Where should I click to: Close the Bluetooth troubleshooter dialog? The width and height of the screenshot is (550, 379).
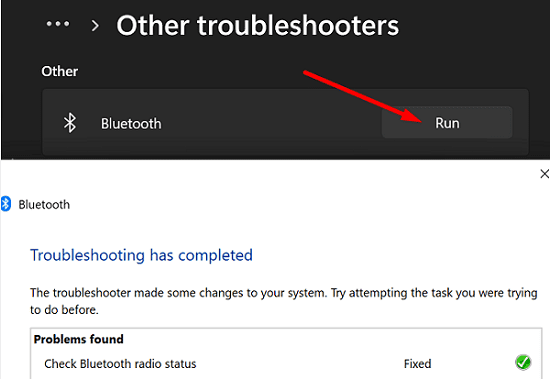point(544,174)
